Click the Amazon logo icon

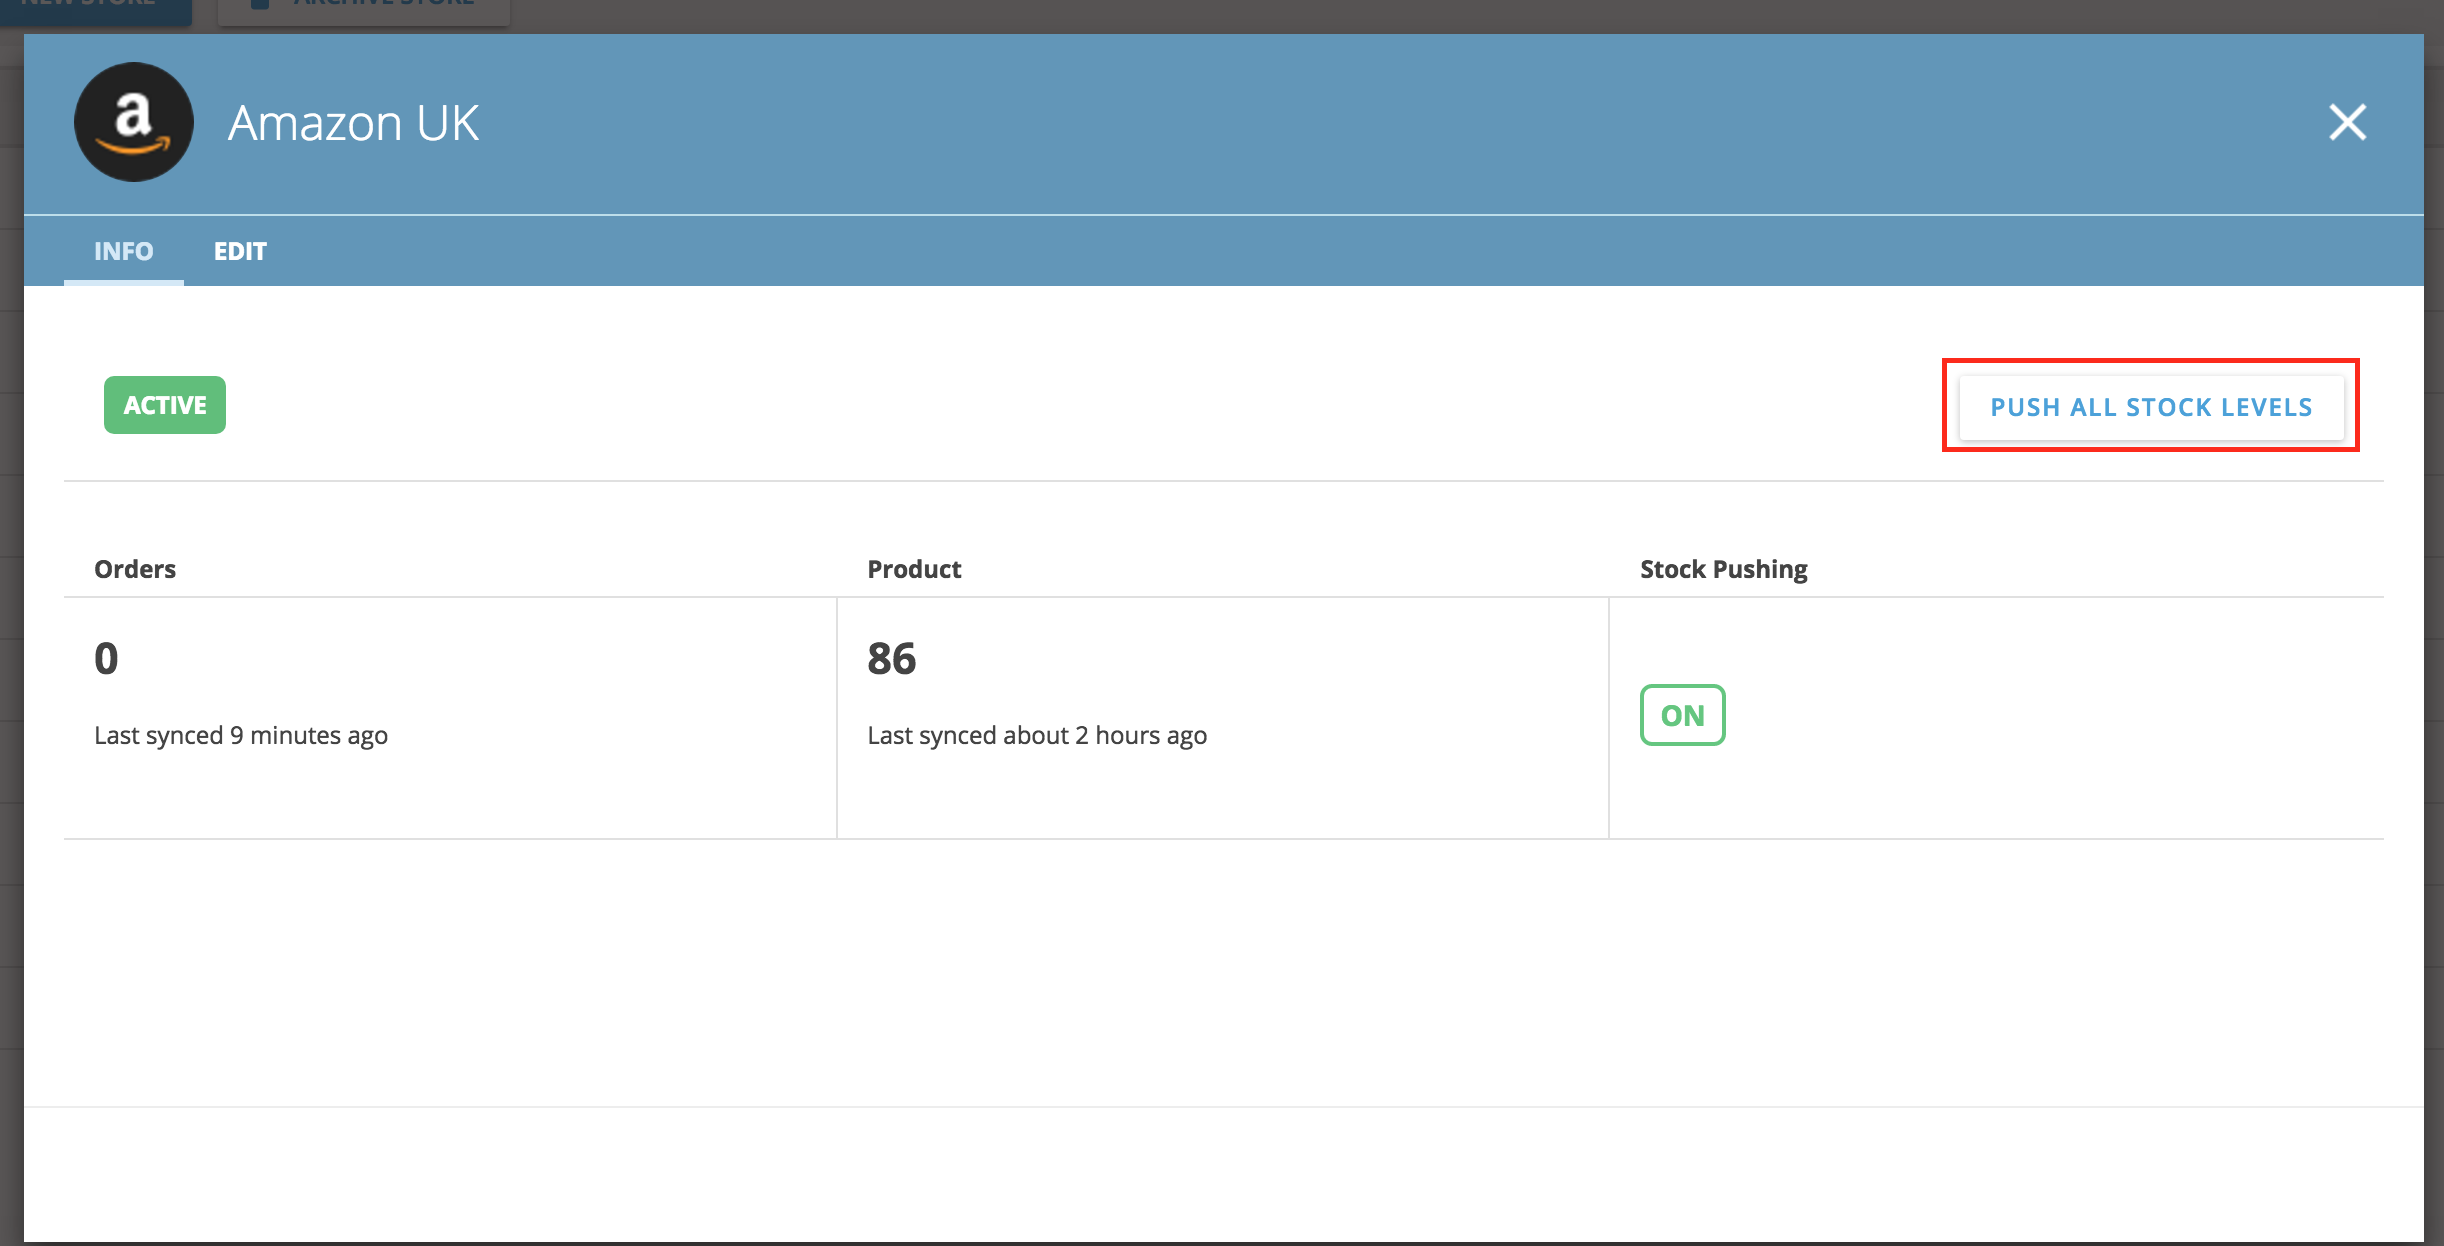[x=134, y=122]
